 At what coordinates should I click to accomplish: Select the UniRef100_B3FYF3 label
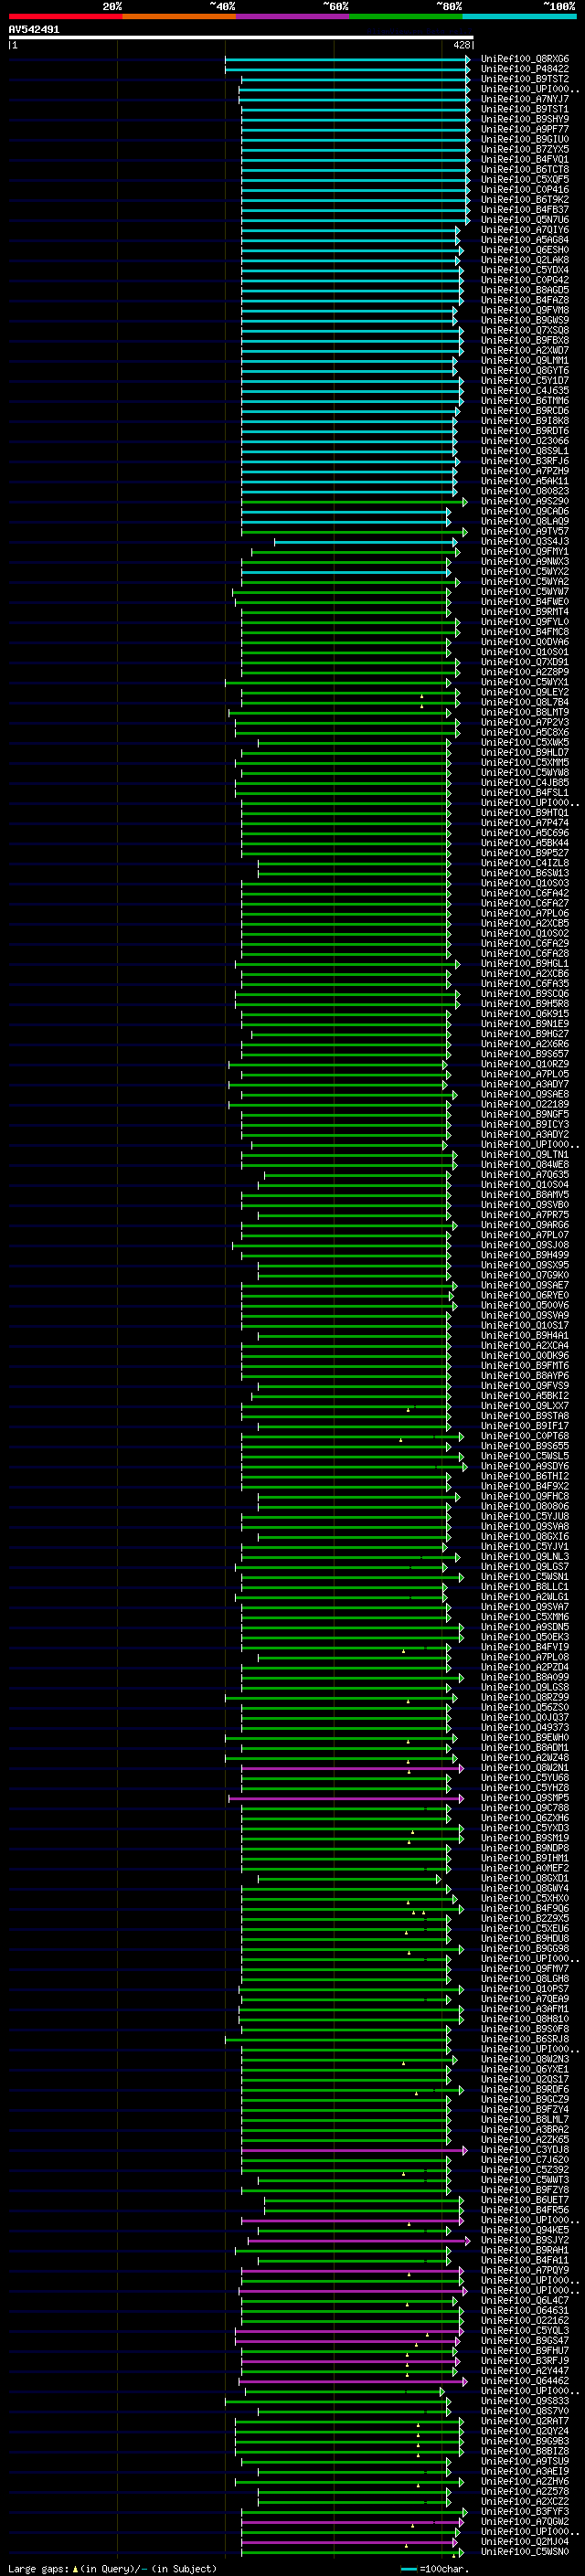click(x=524, y=2511)
